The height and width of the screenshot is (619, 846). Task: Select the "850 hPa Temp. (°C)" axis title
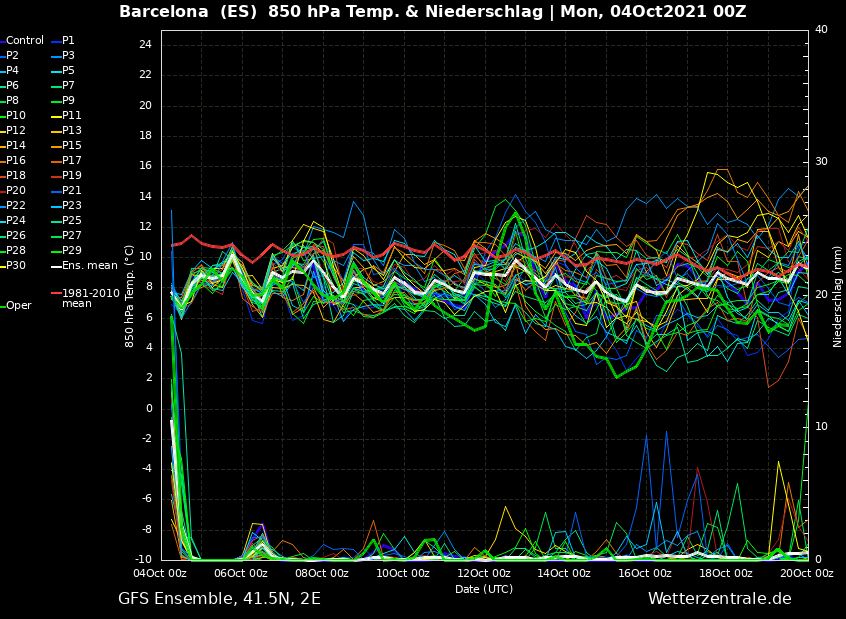129,296
